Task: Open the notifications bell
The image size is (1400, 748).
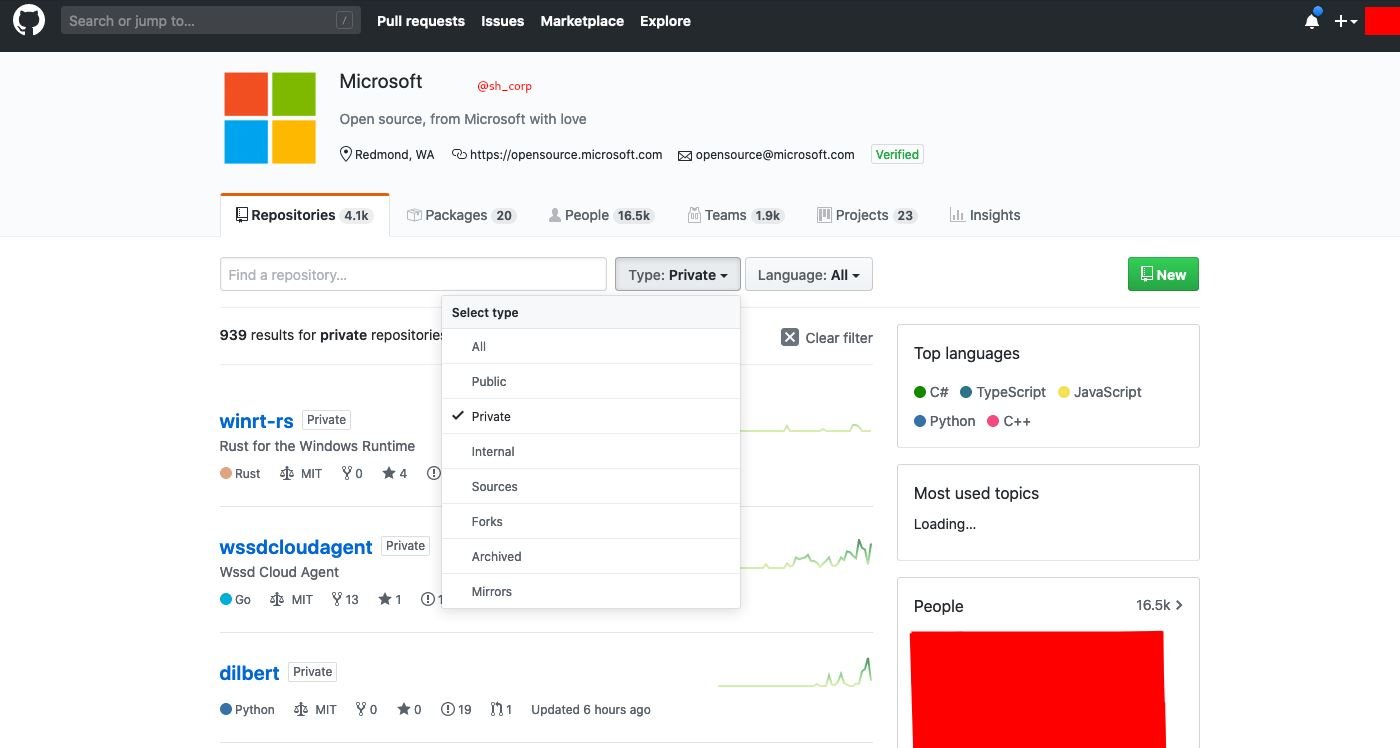Action: 1312,21
